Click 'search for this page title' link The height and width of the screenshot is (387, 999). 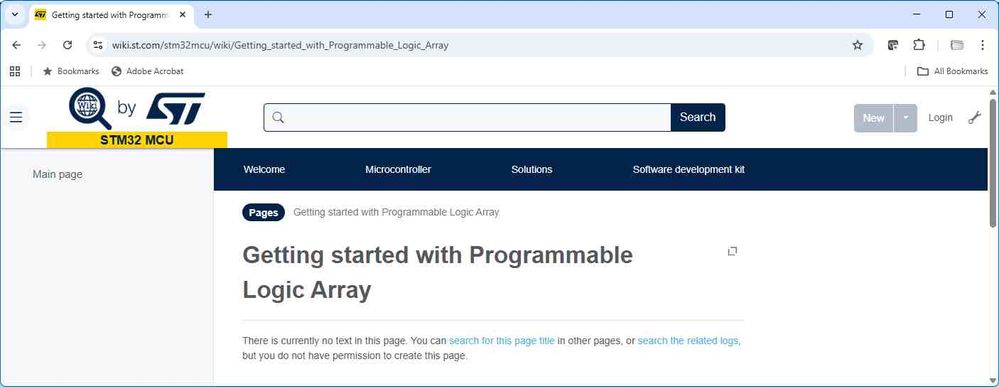coord(502,340)
